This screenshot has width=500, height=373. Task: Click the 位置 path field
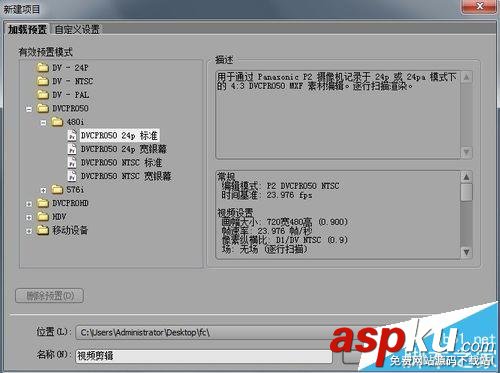click(x=203, y=332)
